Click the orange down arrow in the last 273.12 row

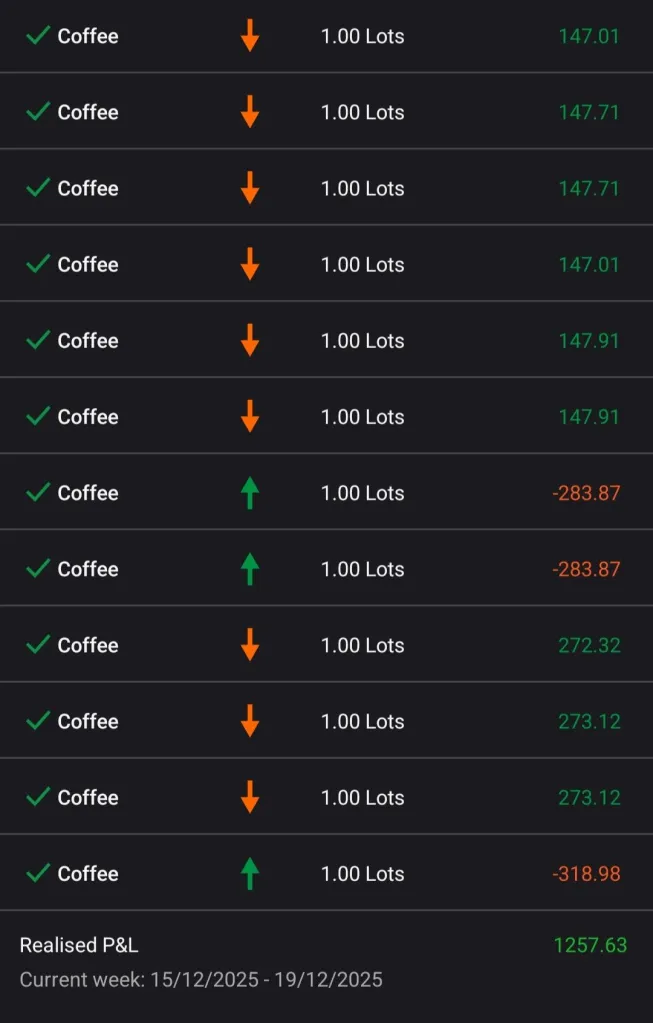click(x=250, y=798)
